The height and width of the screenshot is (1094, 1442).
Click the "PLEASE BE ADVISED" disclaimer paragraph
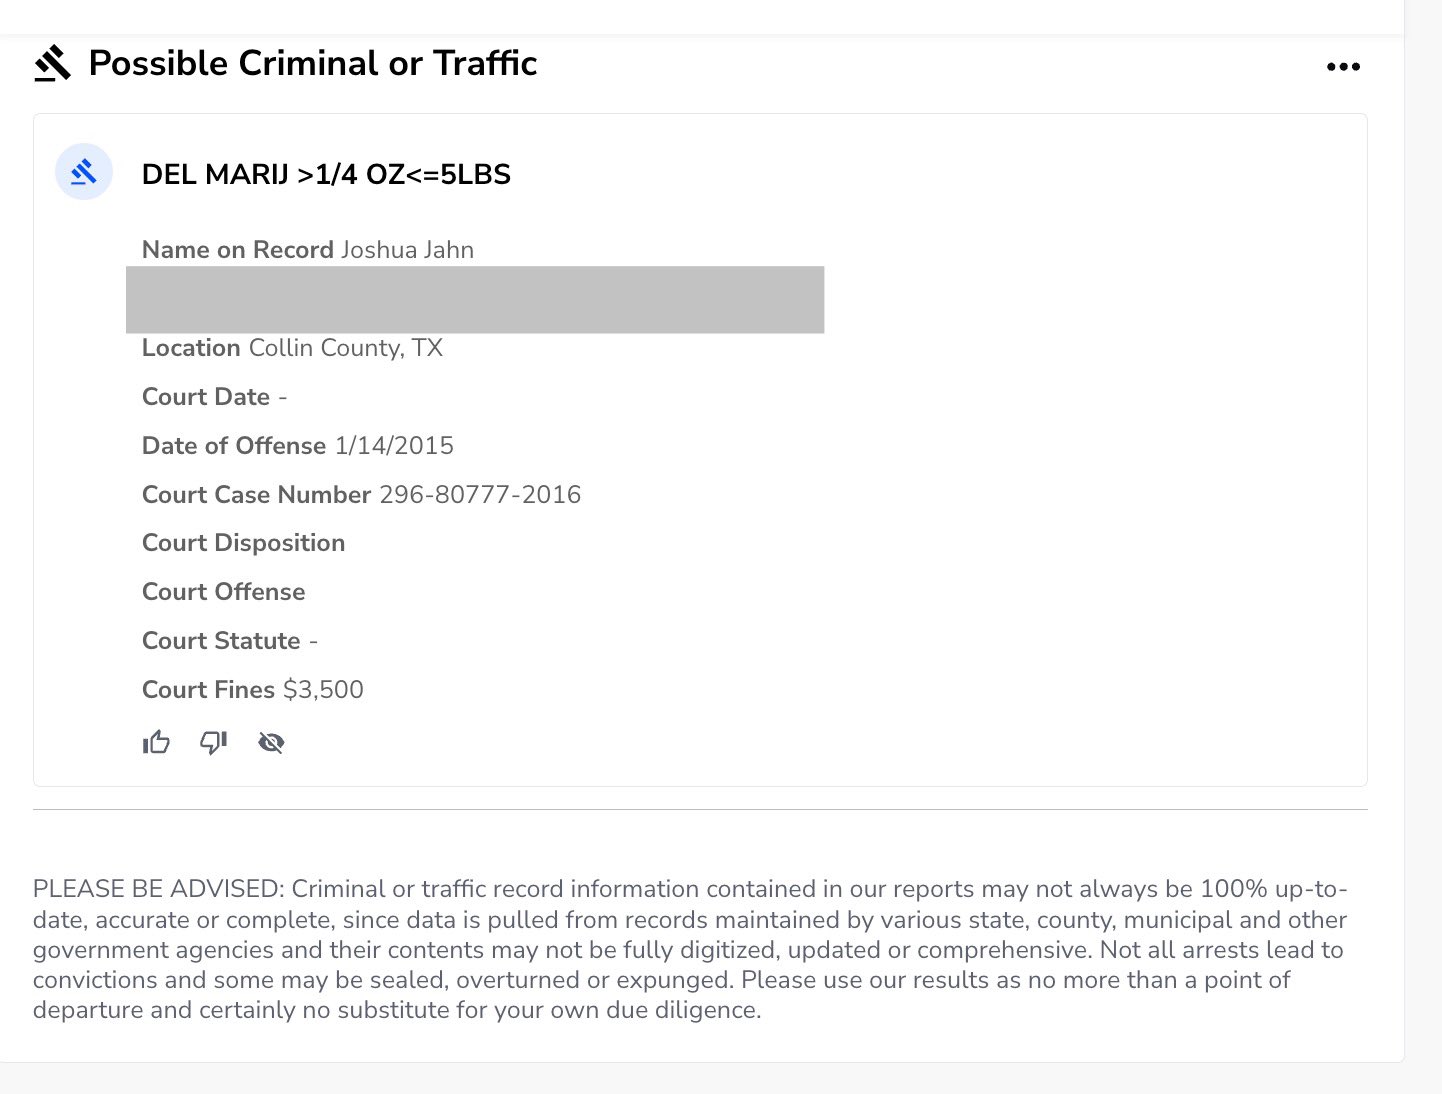point(690,949)
